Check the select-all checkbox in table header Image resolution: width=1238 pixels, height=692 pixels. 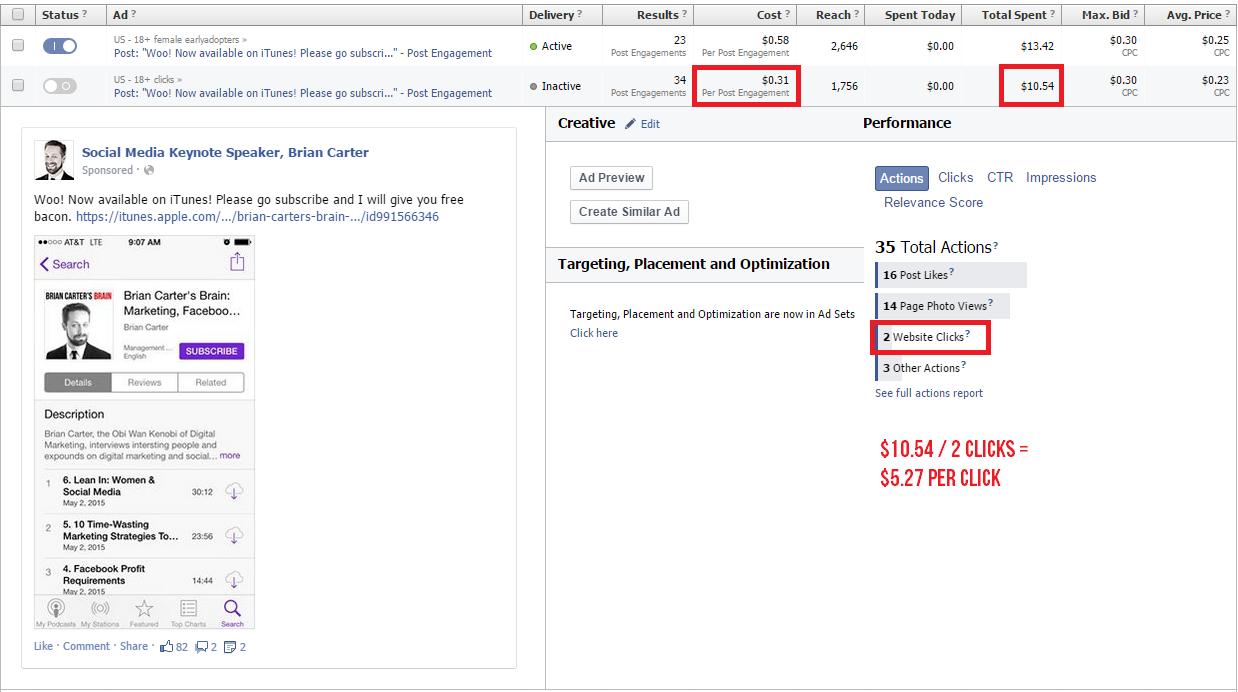tap(17, 15)
